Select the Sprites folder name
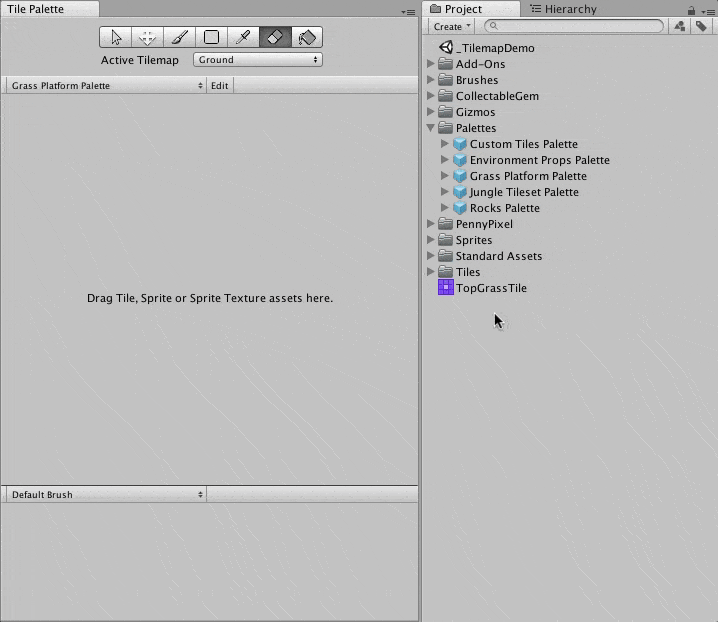Screen dimensions: 718x622 point(474,240)
